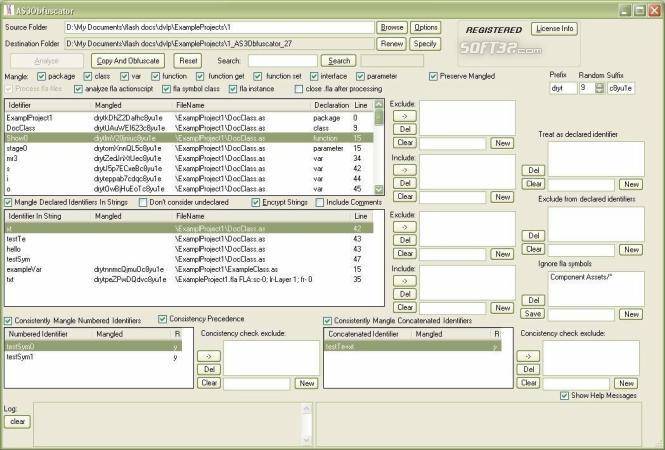Click the arrow button of top Exclude list

pos(404,116)
